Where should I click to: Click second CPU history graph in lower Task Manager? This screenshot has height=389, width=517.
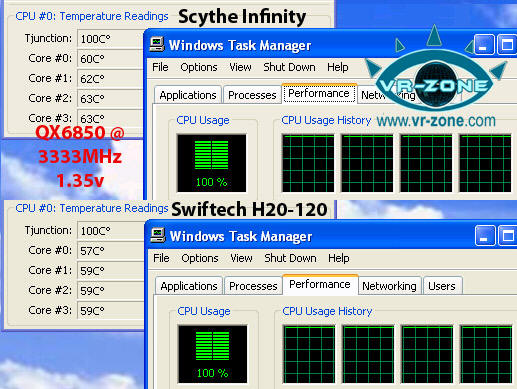[368, 354]
